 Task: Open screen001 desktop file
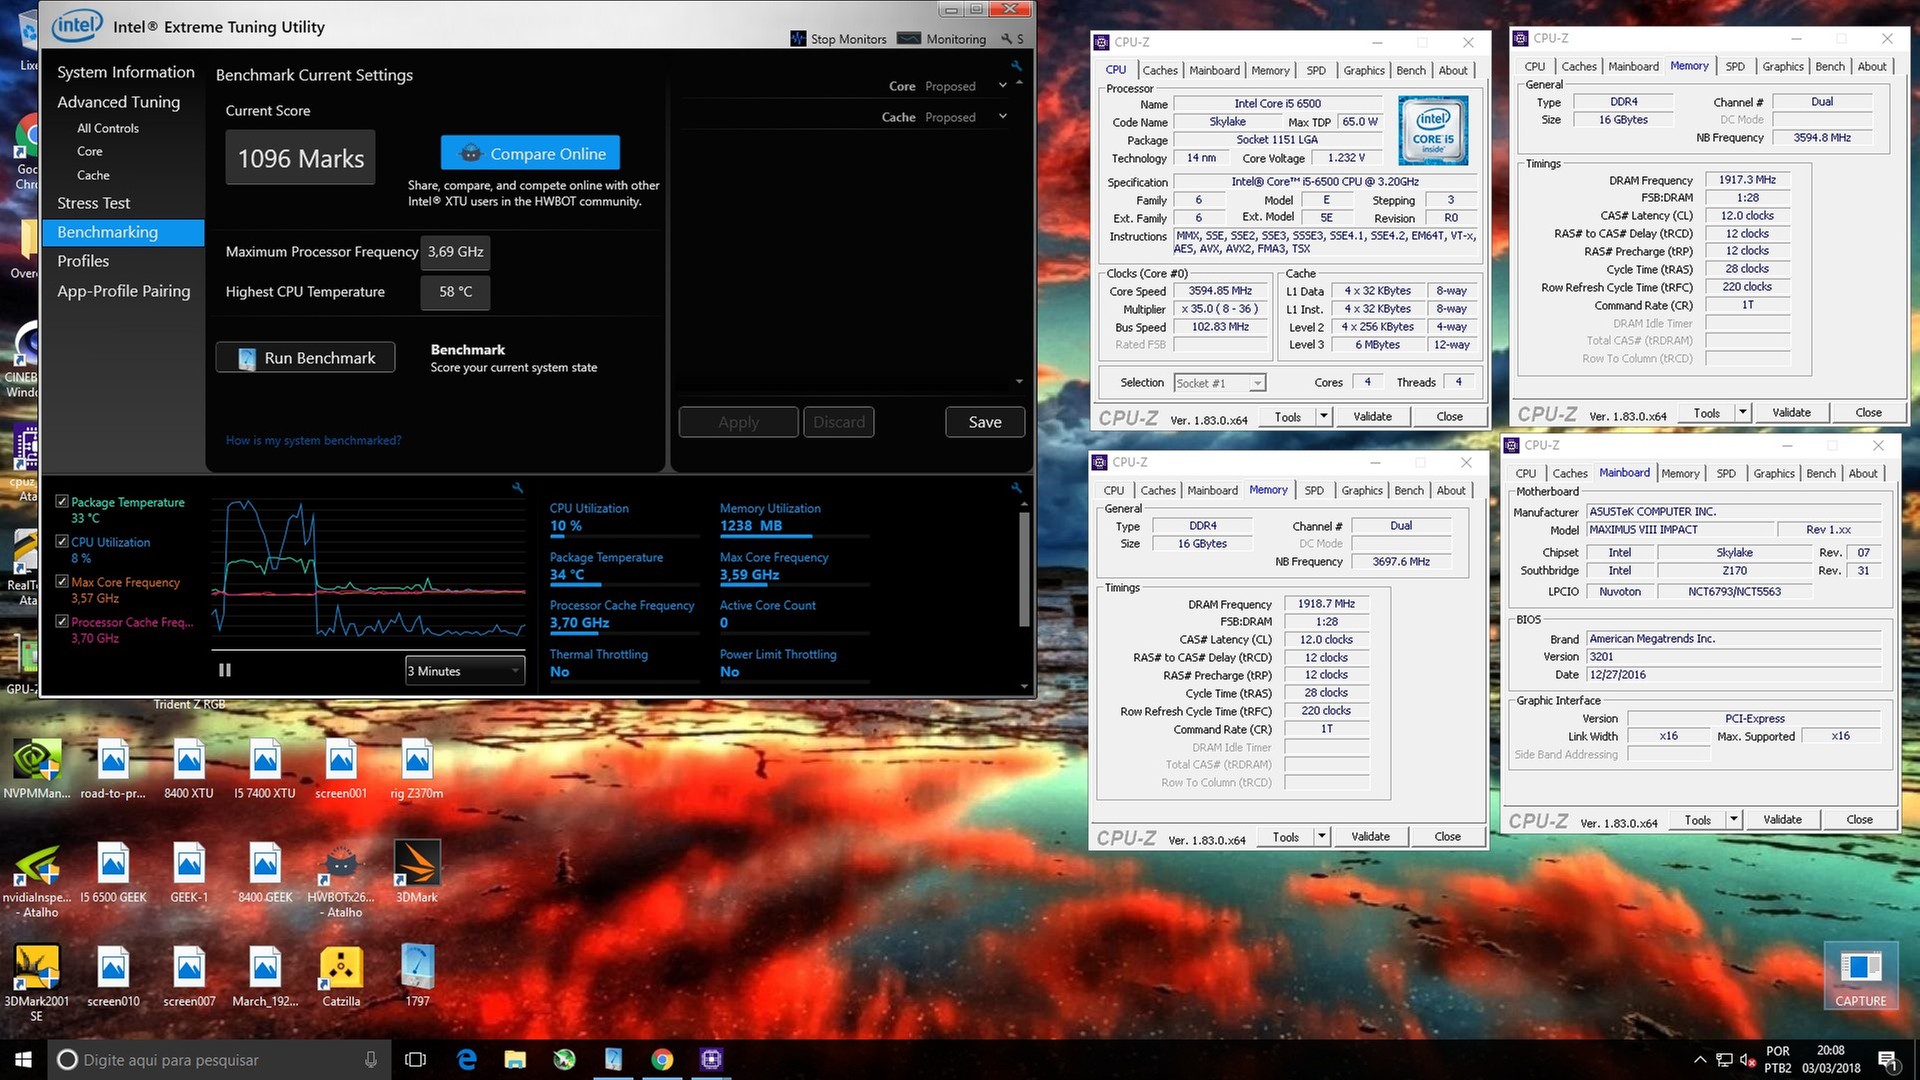coord(341,770)
